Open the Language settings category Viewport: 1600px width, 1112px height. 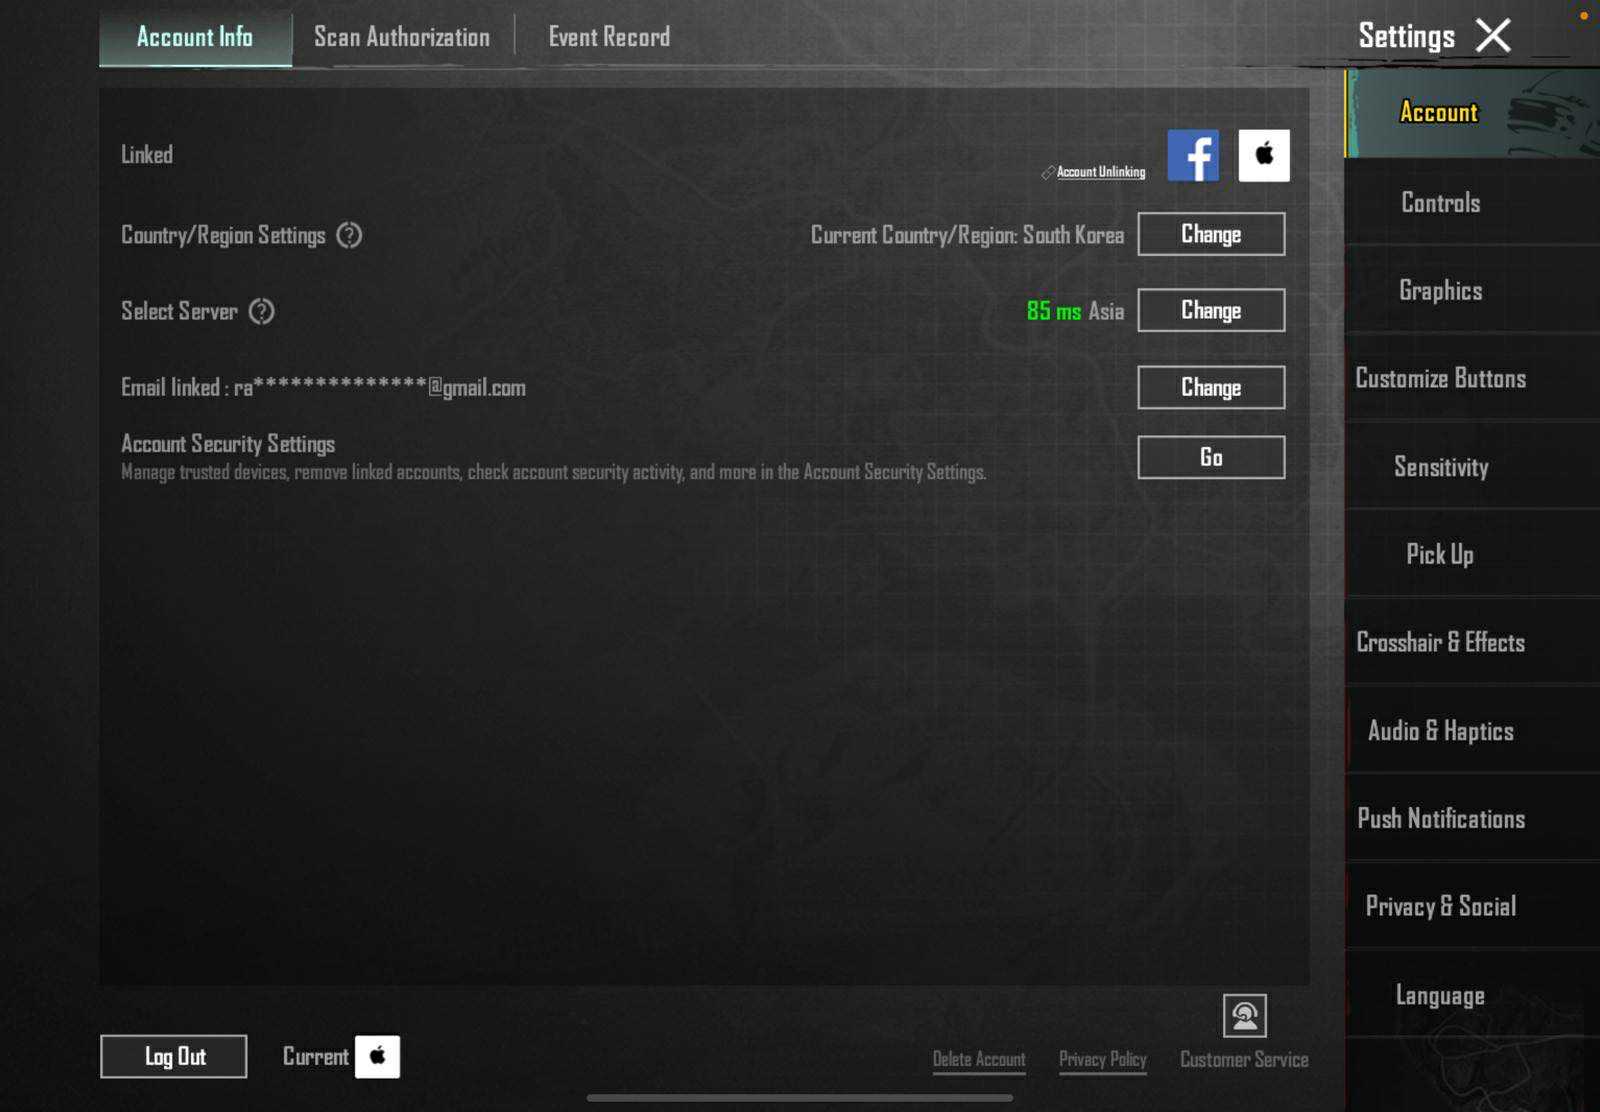pos(1472,995)
